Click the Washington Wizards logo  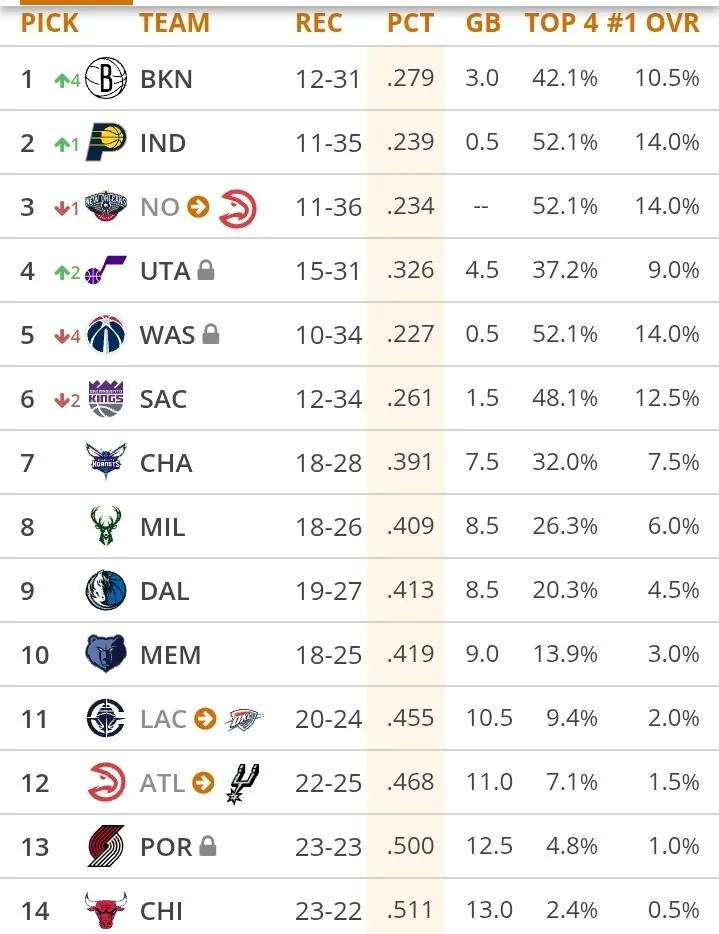click(105, 334)
